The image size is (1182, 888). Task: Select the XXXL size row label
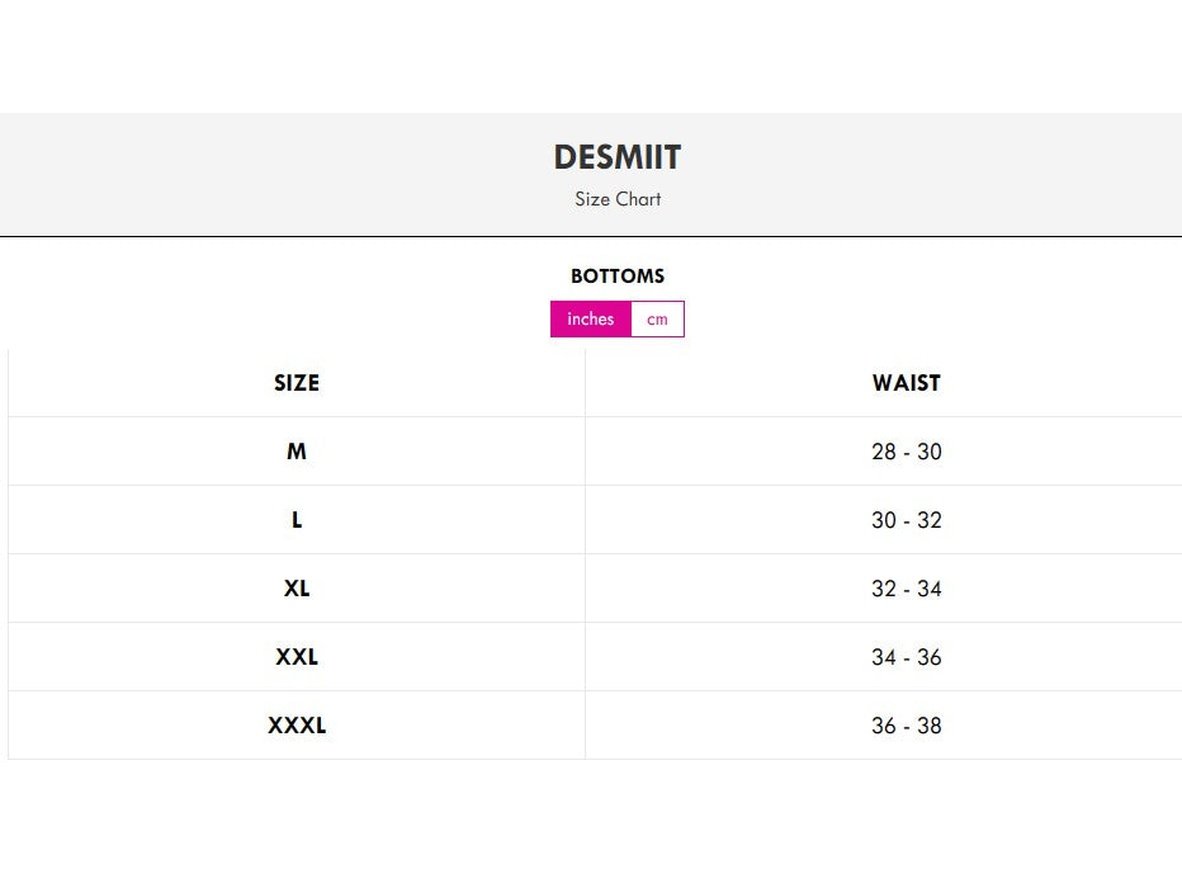coord(297,726)
